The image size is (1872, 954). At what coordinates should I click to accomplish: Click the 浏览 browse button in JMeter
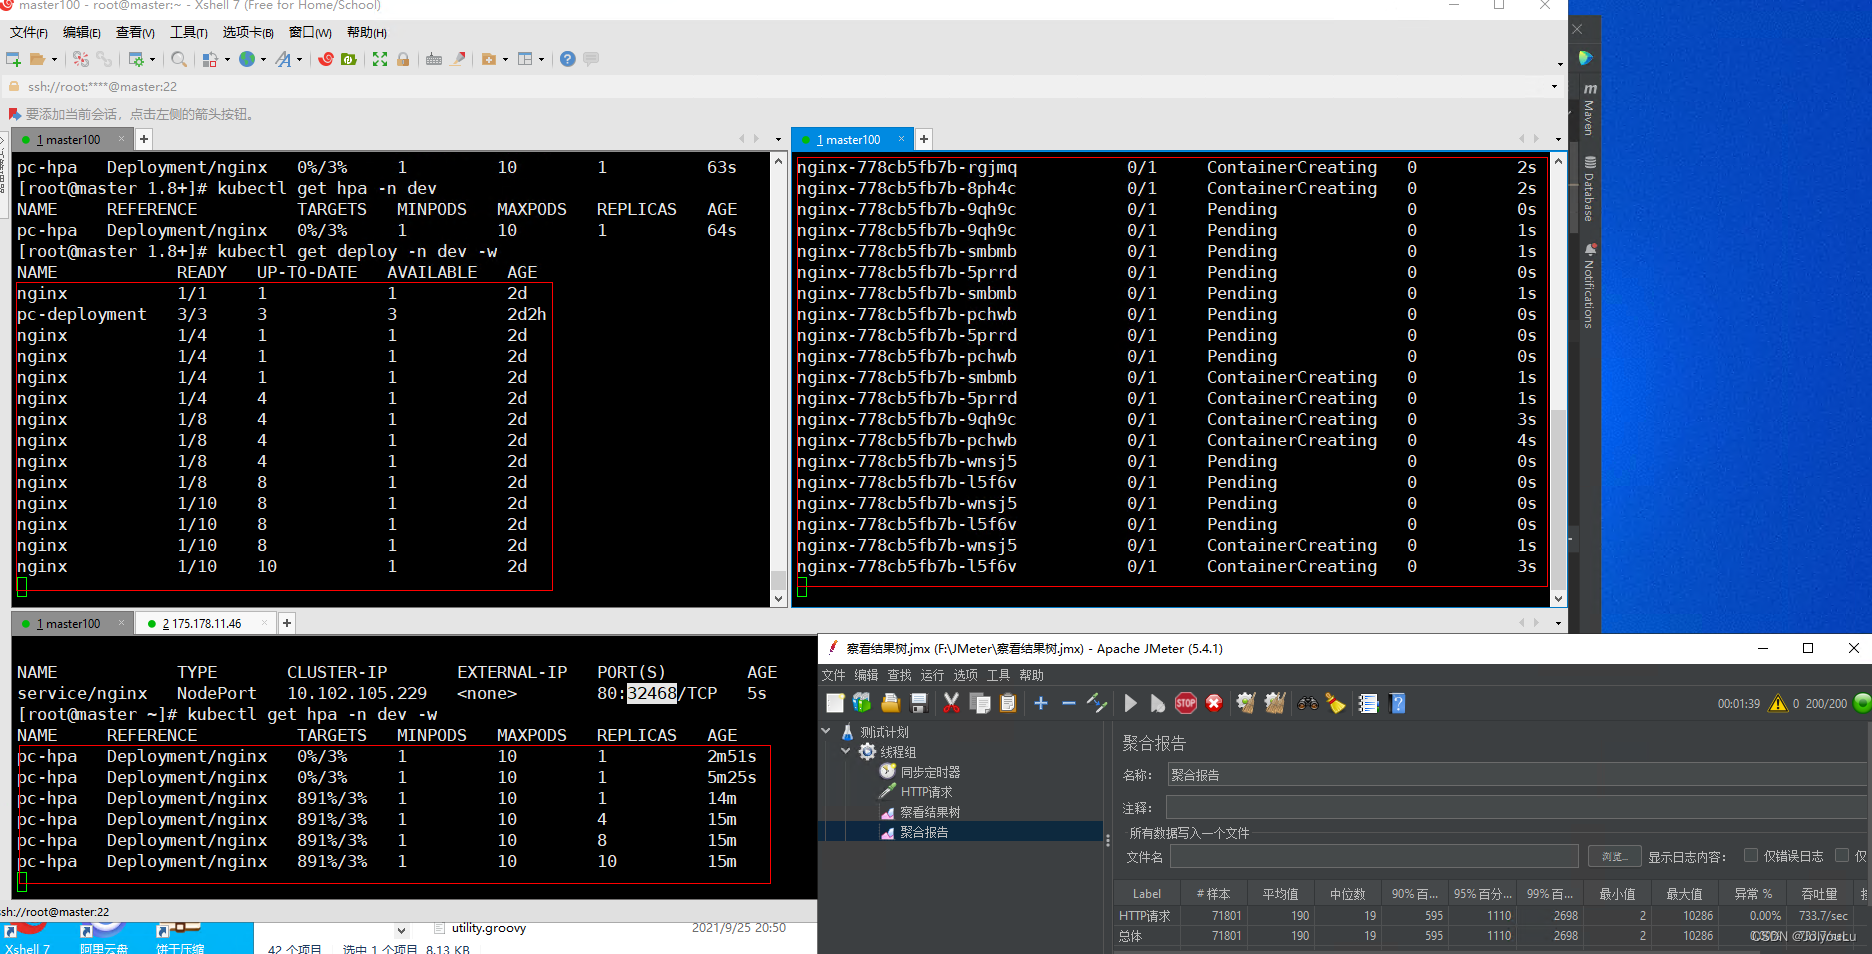(x=1615, y=856)
